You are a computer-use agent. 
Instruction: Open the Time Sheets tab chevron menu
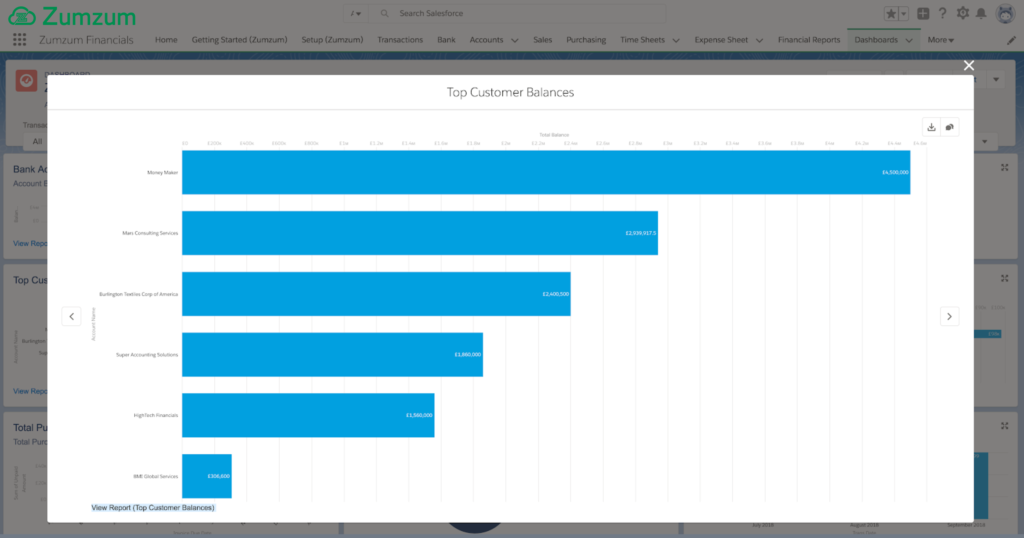pos(676,40)
